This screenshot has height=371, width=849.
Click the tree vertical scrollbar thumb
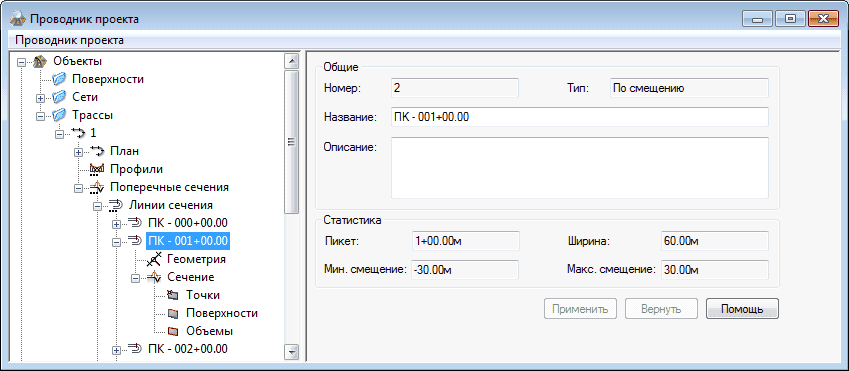[x=292, y=142]
